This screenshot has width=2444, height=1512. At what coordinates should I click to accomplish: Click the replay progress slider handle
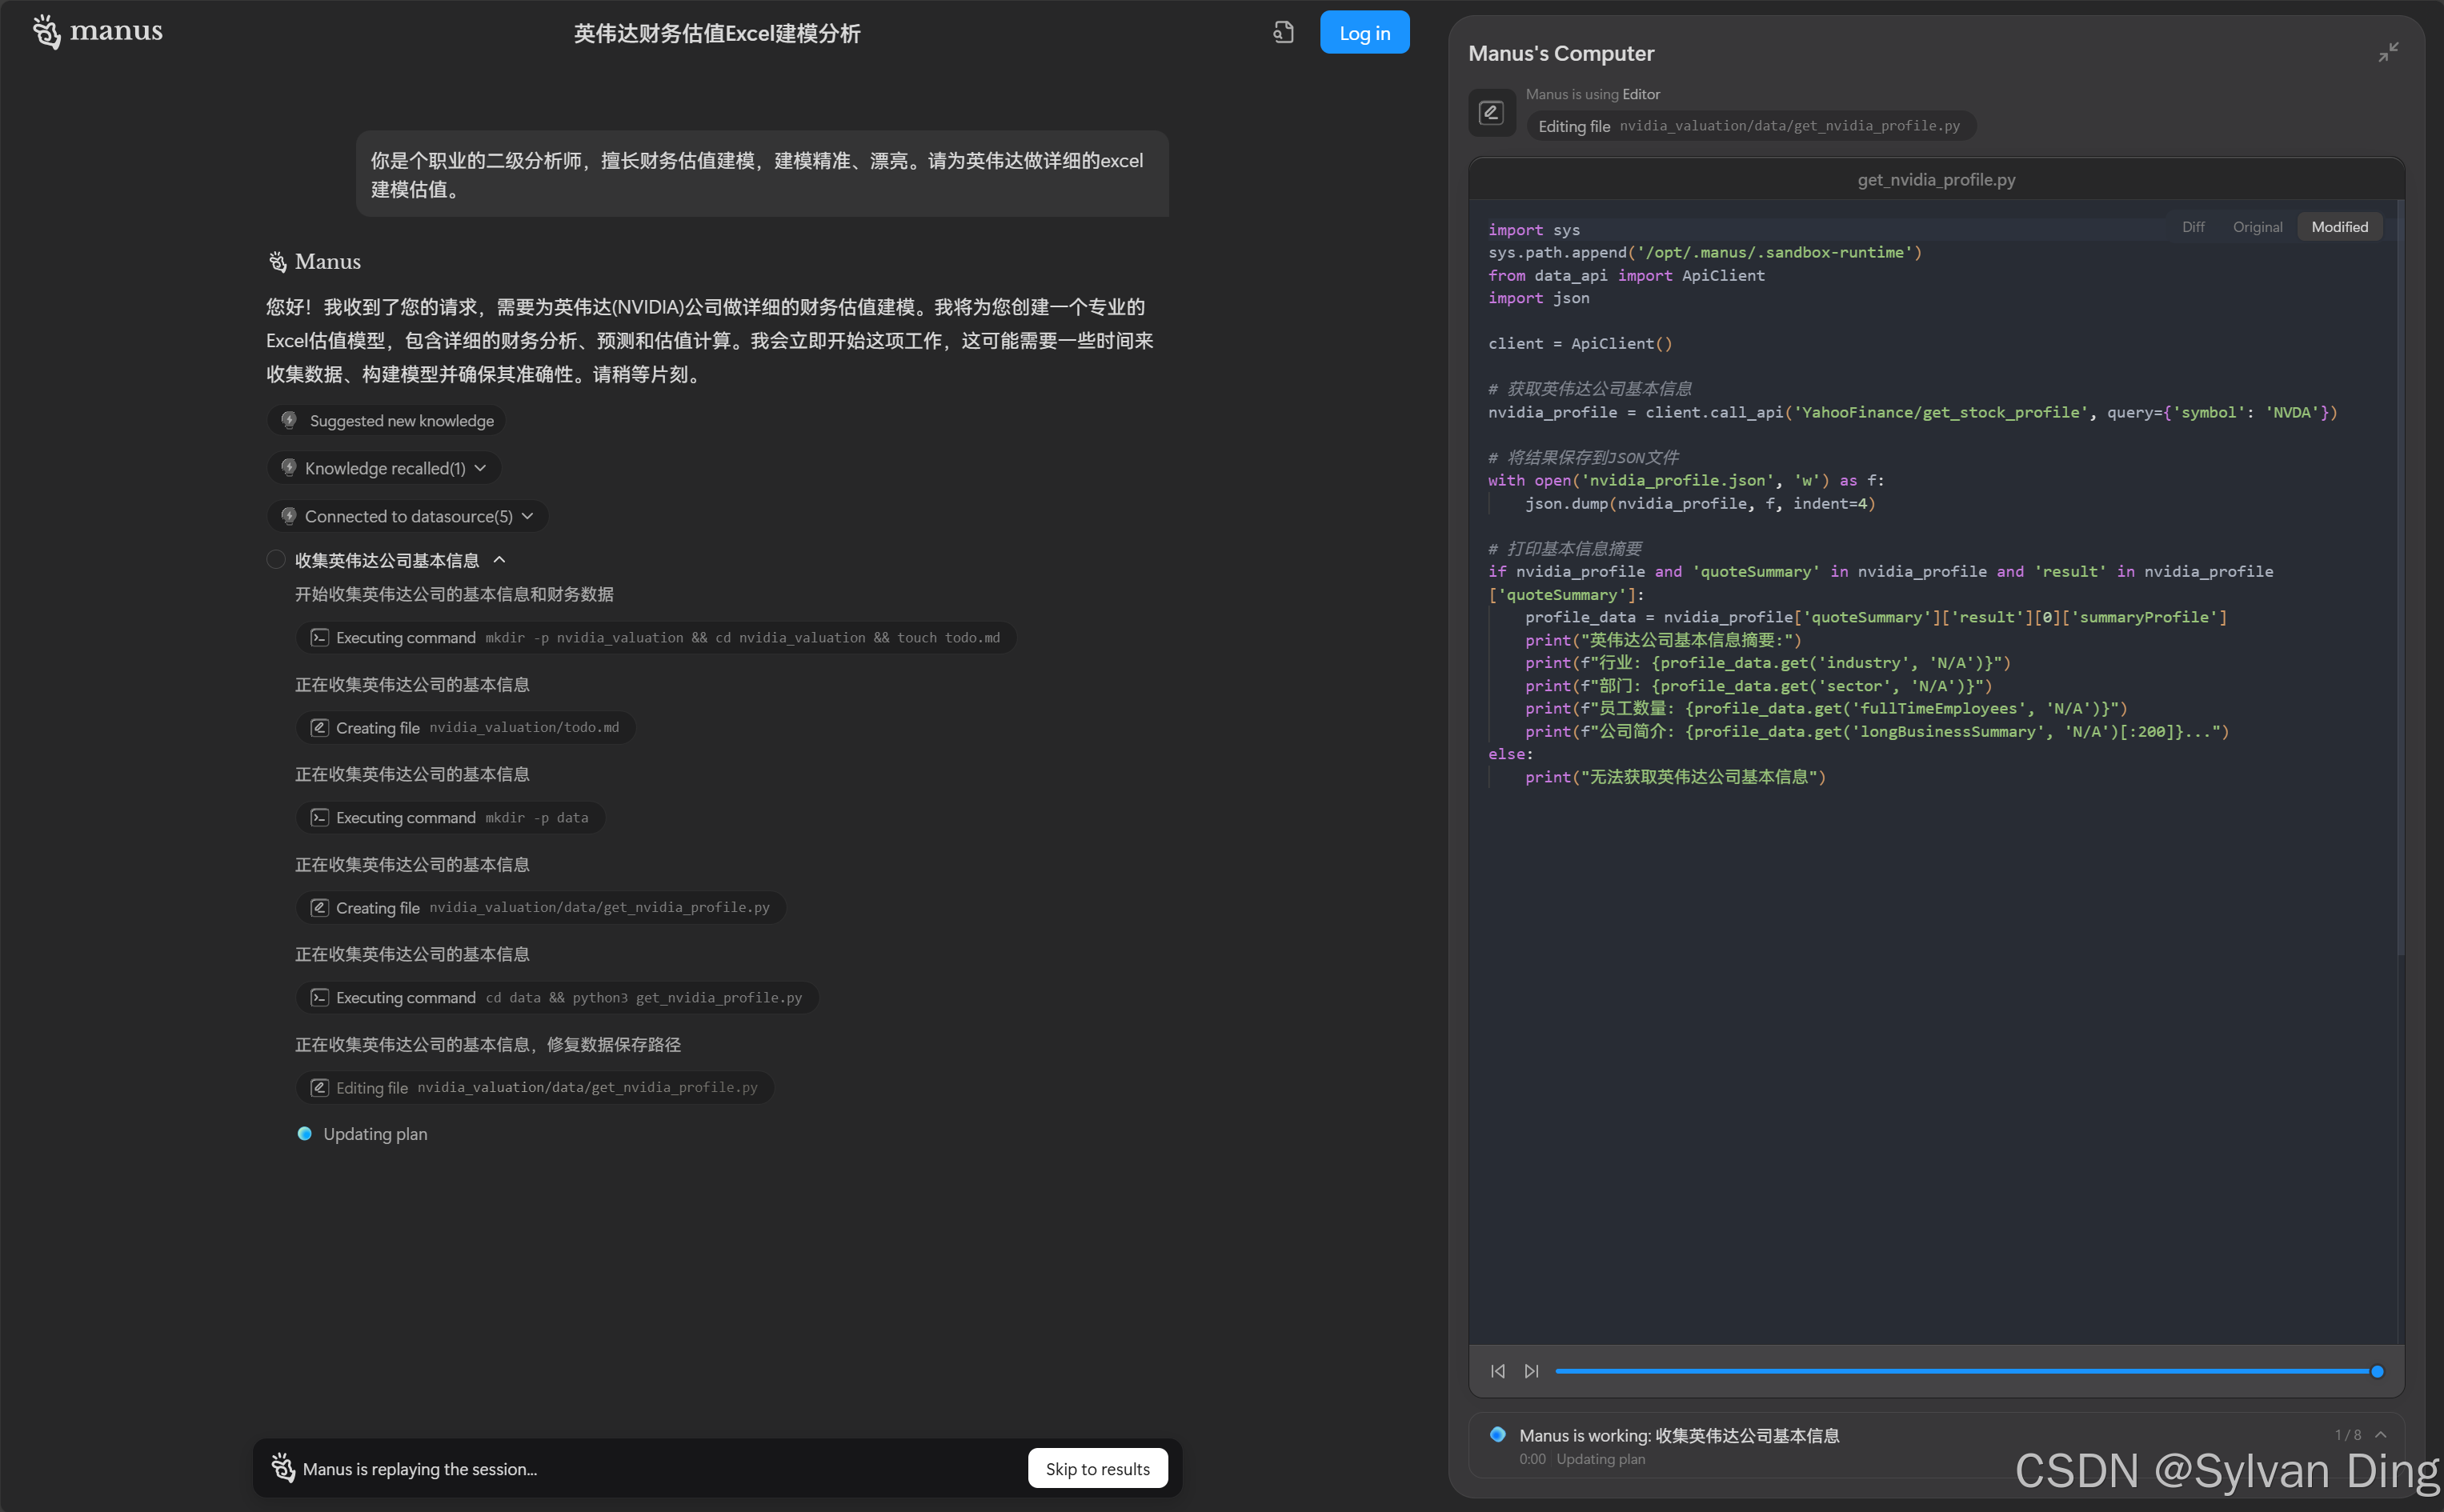tap(2377, 1371)
